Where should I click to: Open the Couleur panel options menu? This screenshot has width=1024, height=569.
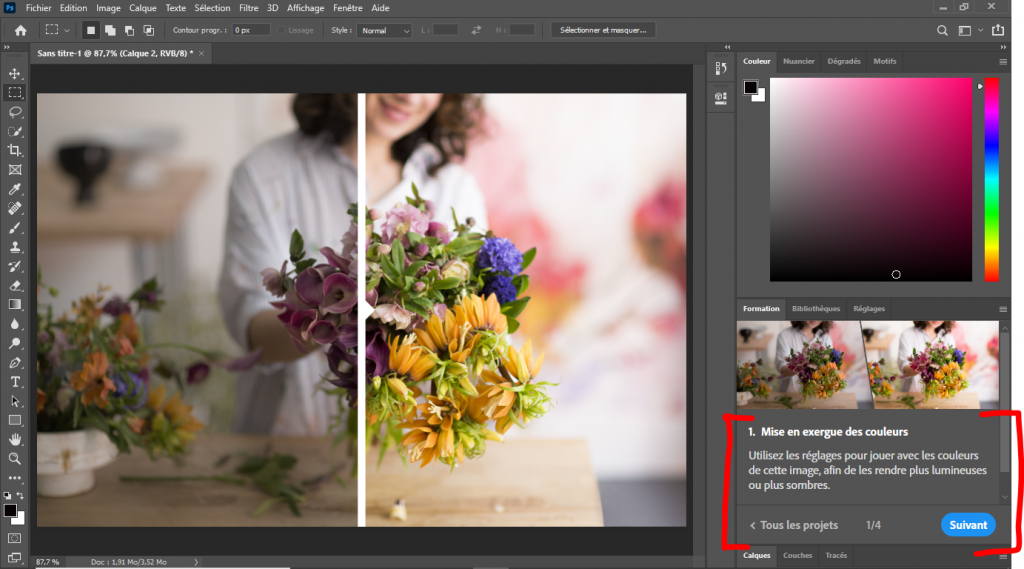click(1003, 62)
